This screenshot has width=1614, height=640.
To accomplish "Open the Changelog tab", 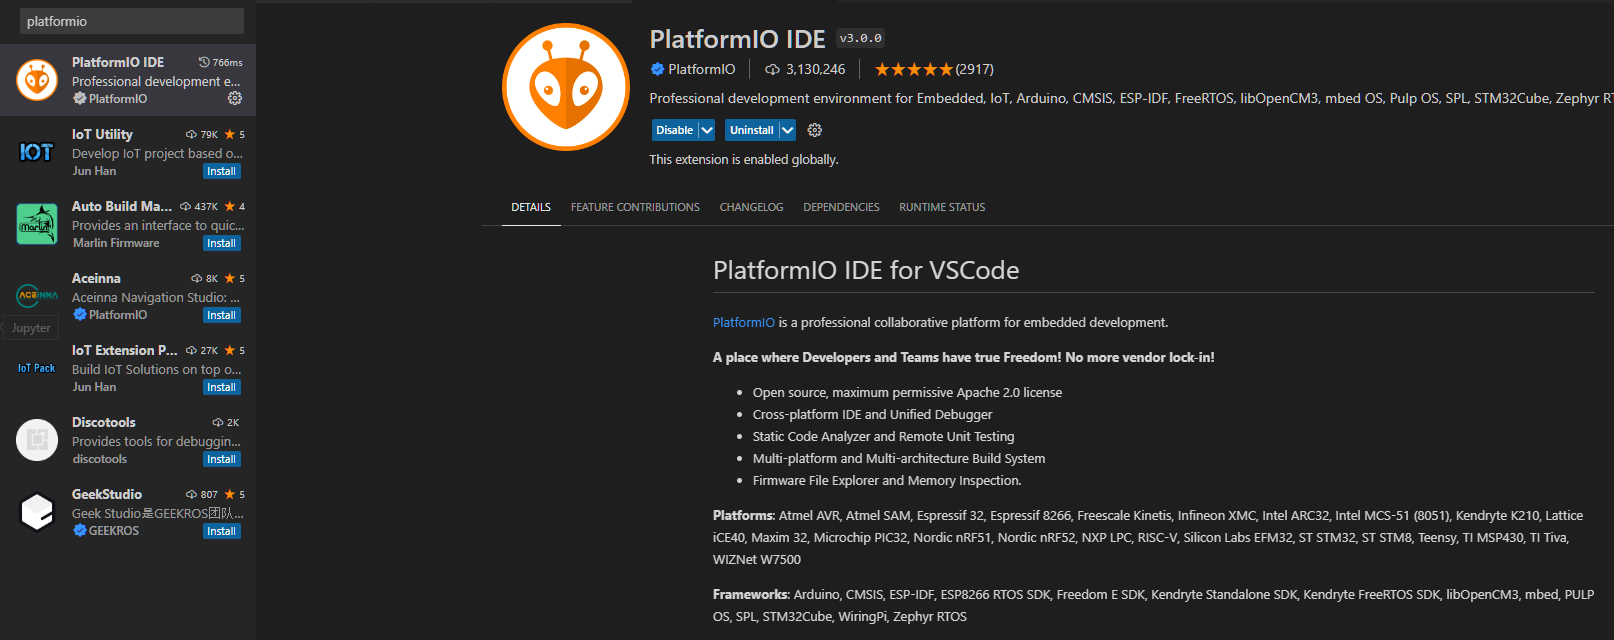I will [752, 207].
